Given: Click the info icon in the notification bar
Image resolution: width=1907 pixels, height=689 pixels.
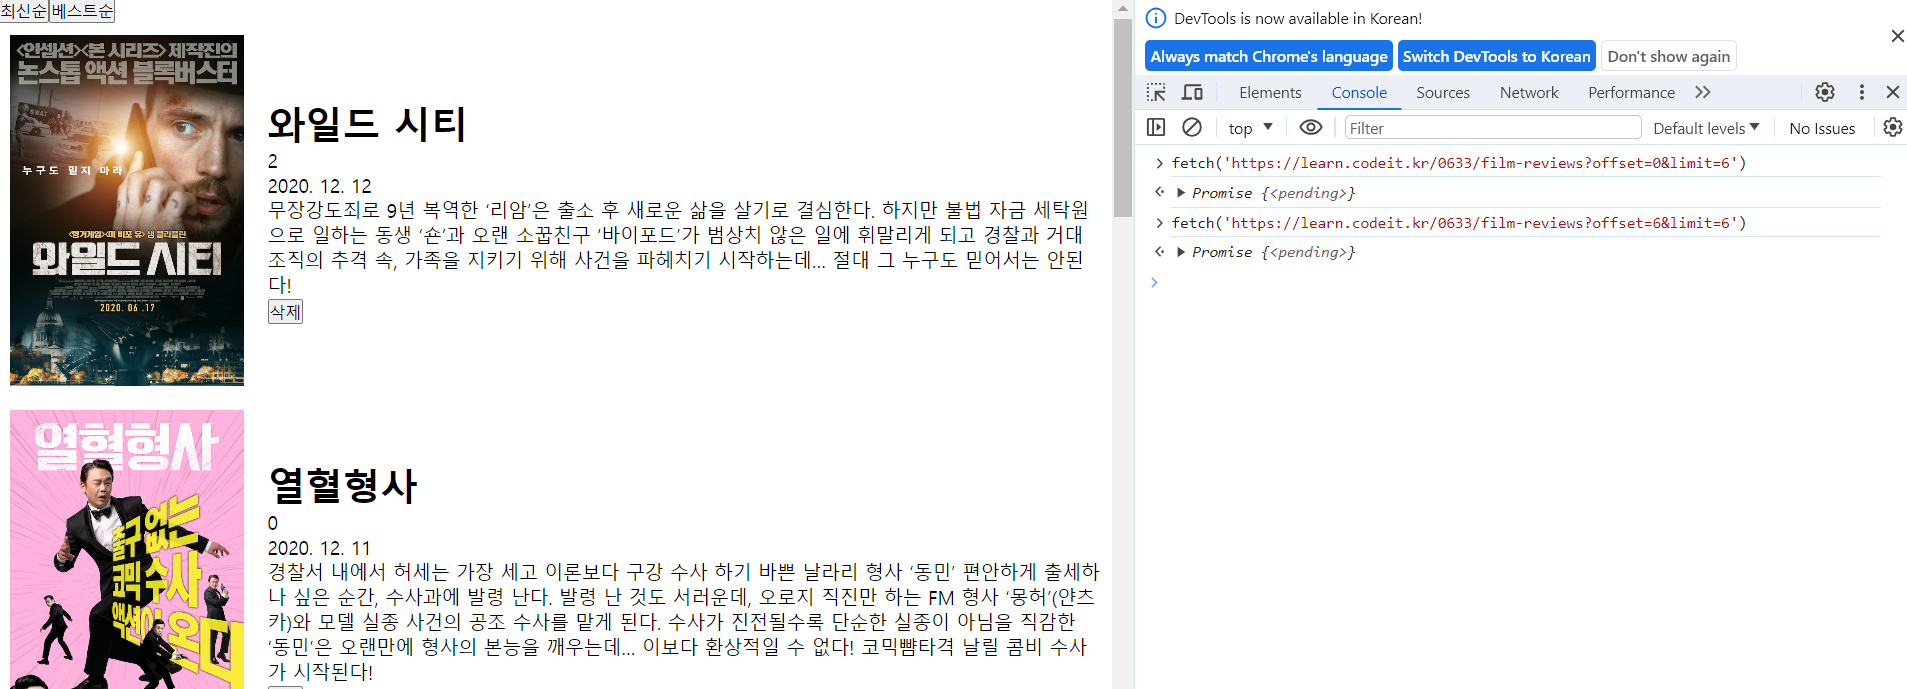Looking at the screenshot, I should [x=1155, y=18].
